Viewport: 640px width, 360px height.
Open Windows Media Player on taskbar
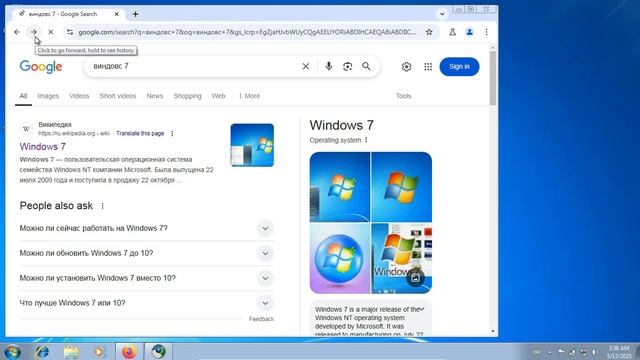tap(99, 351)
